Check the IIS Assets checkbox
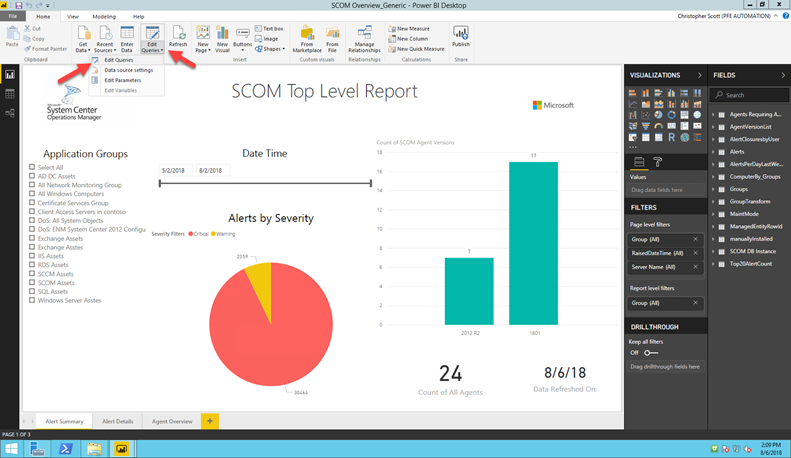 32,256
